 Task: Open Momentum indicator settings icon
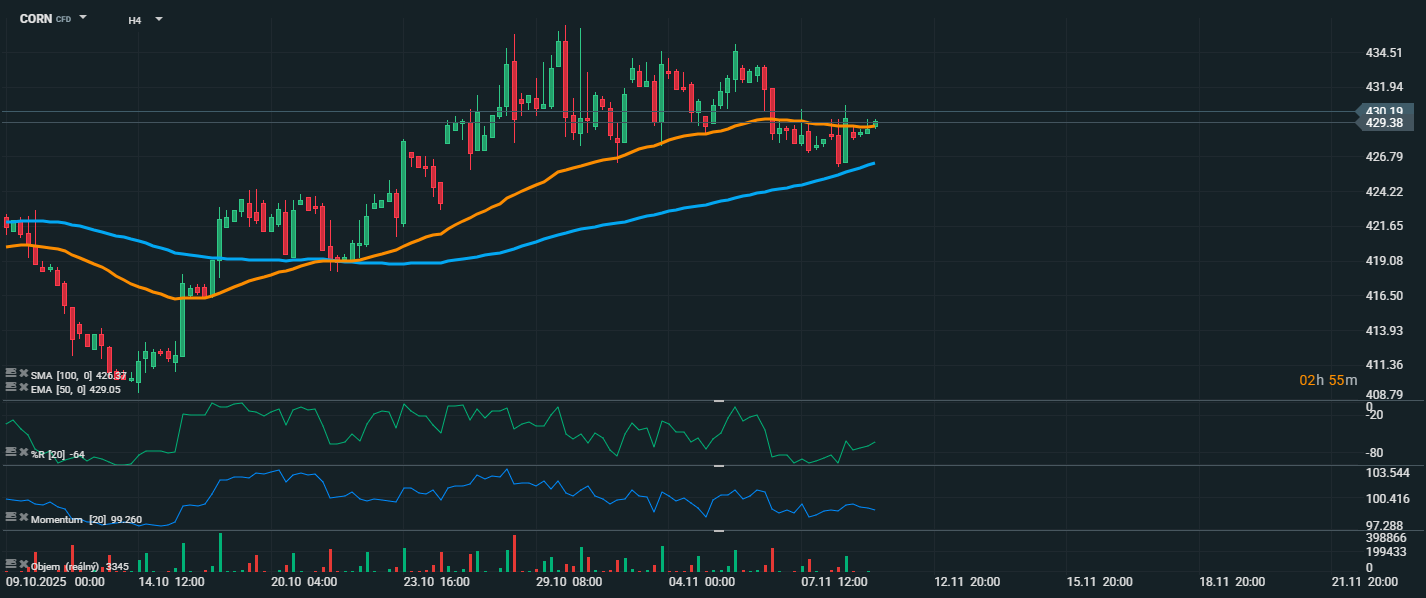click(x=11, y=517)
